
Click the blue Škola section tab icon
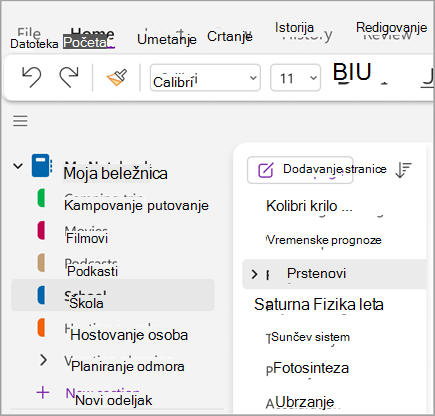(x=41, y=295)
